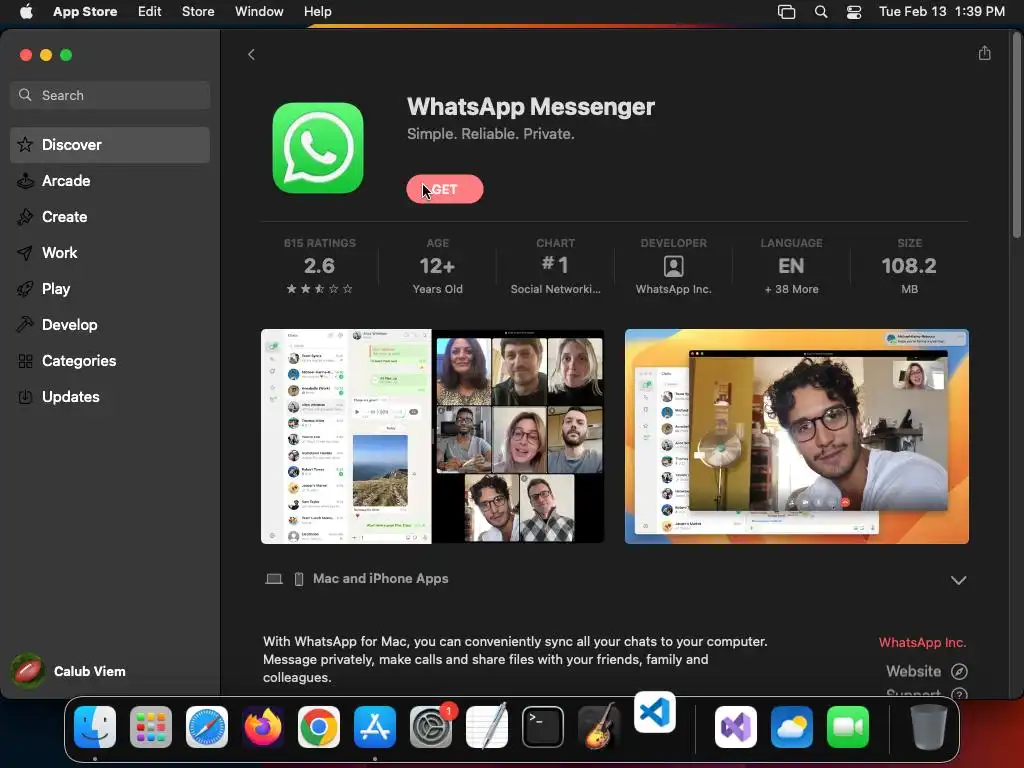Open the Trash in the Dock

pos(929,727)
